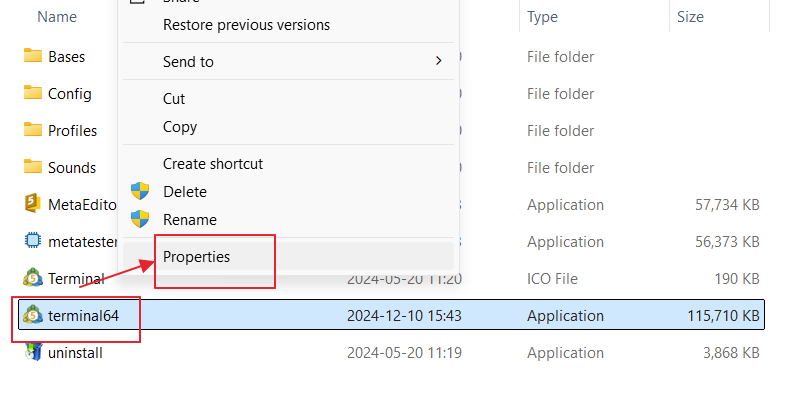This screenshot has height=405, width=802.
Task: Click the shield icon beside Rename
Action: pos(140,219)
